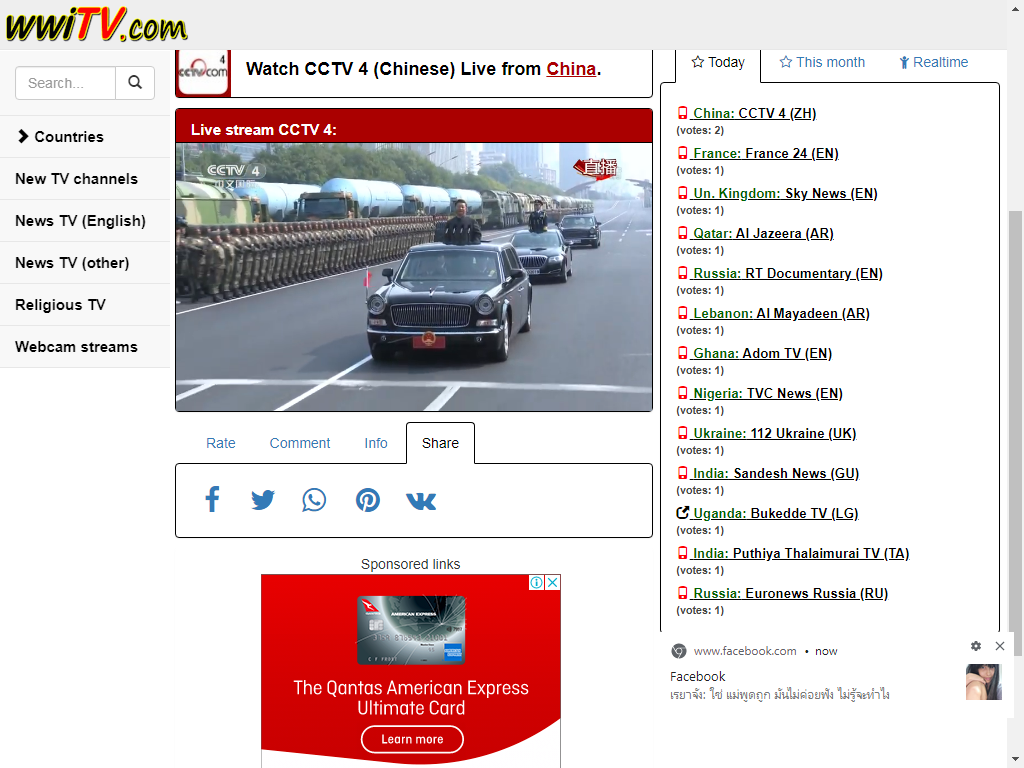Open Ghana: Adom TV (EN) link
The image size is (1024, 768).
[x=754, y=353]
